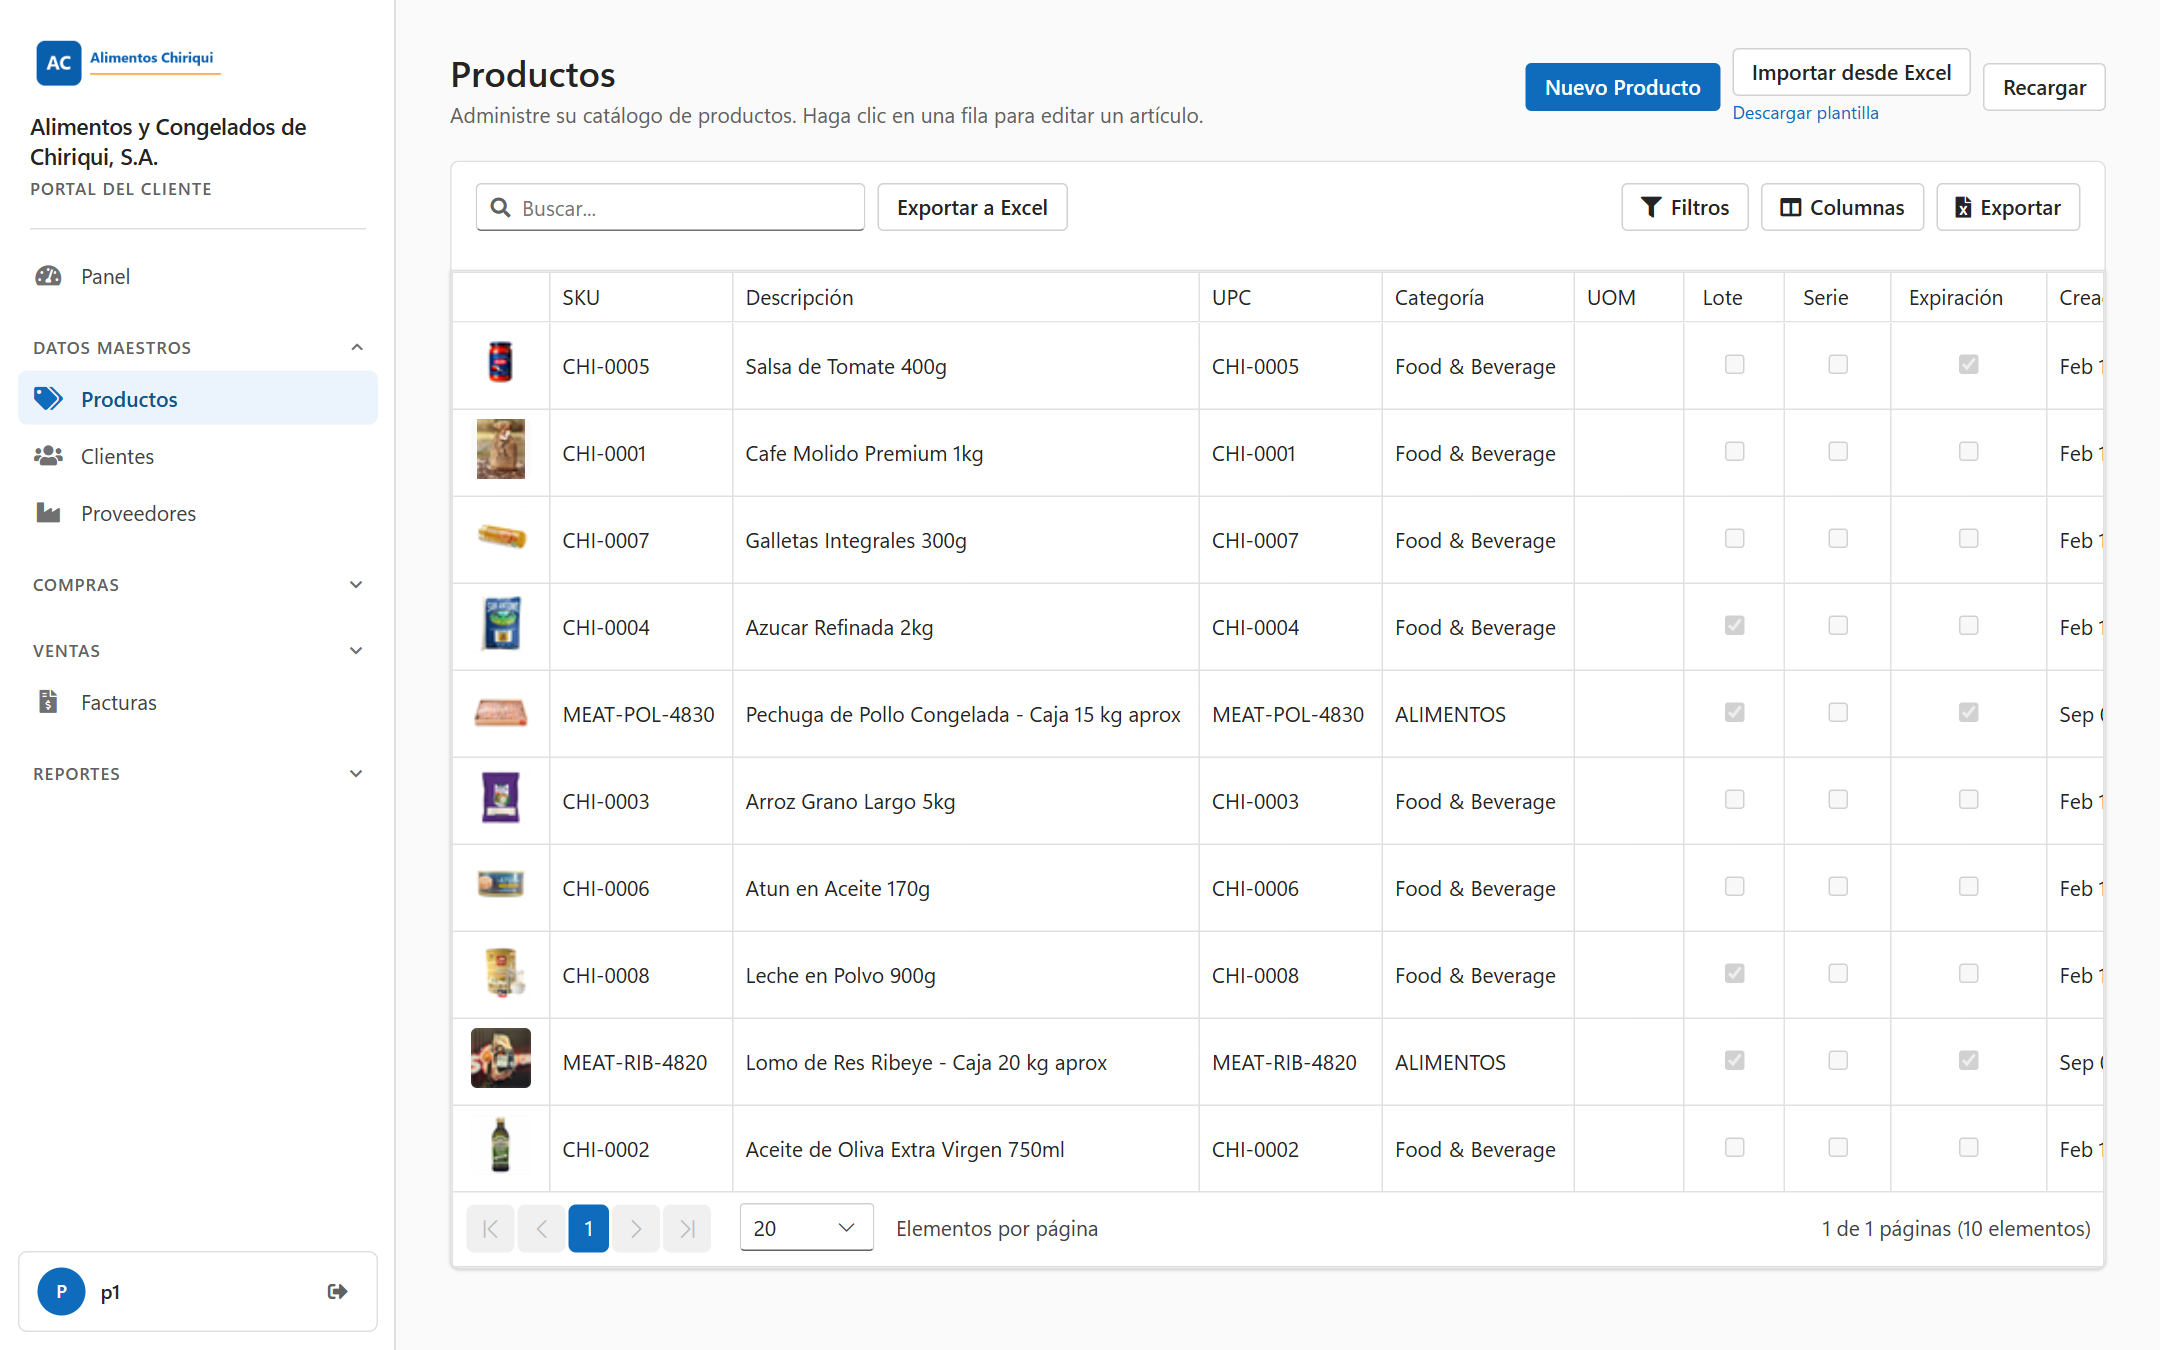Sort by the UPC column header

(x=1290, y=297)
